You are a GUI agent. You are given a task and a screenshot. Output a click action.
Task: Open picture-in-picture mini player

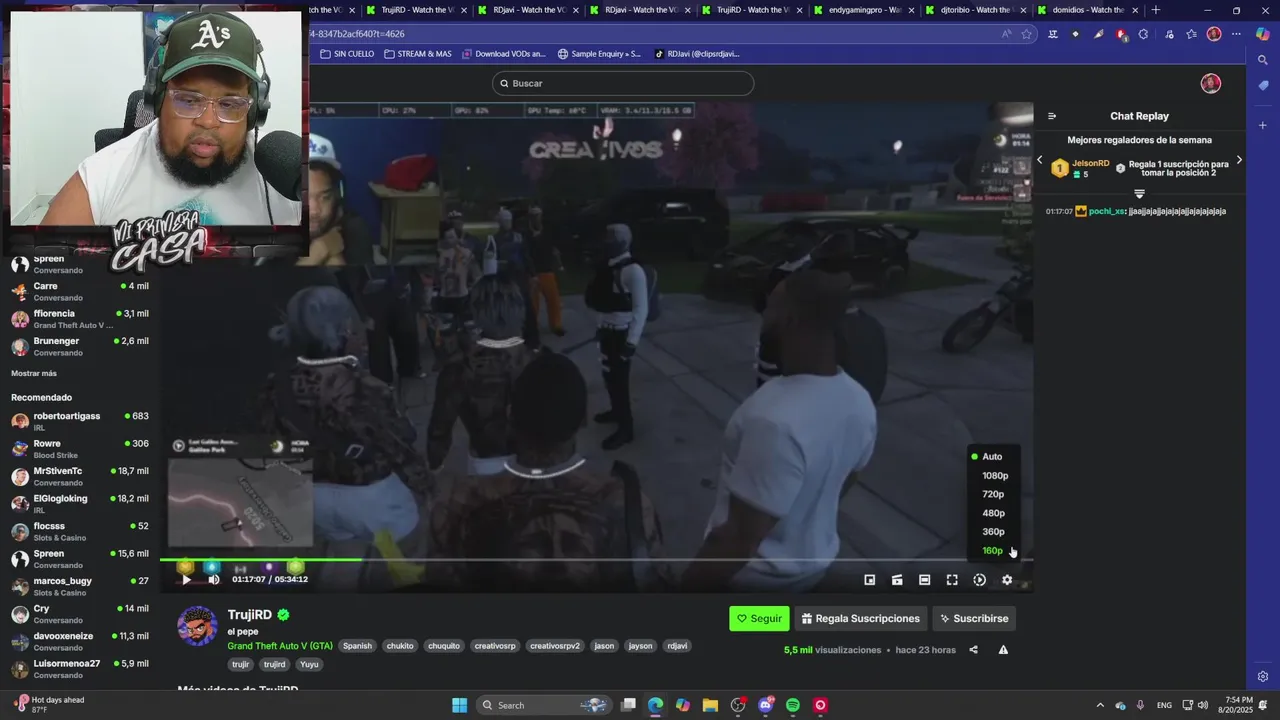coord(870,580)
